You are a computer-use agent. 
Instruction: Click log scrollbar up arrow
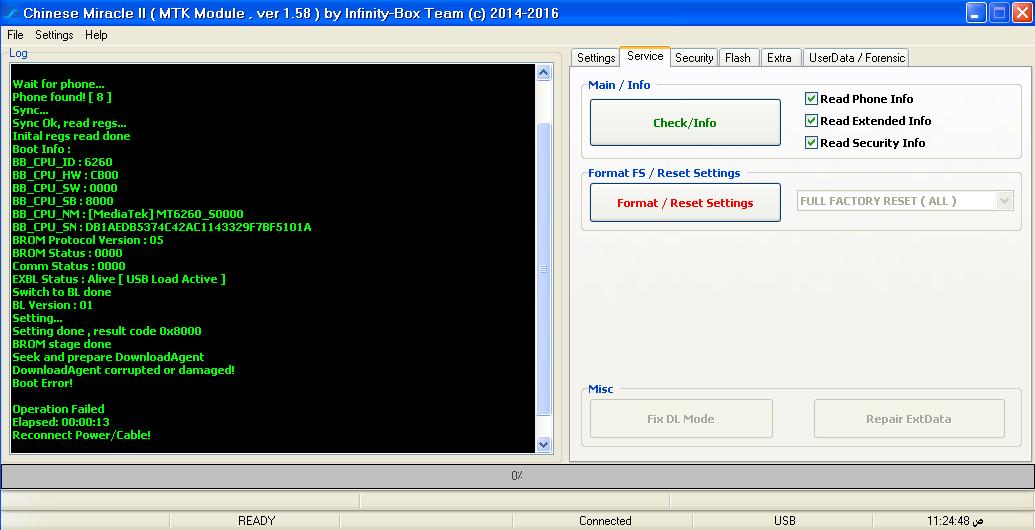(543, 73)
